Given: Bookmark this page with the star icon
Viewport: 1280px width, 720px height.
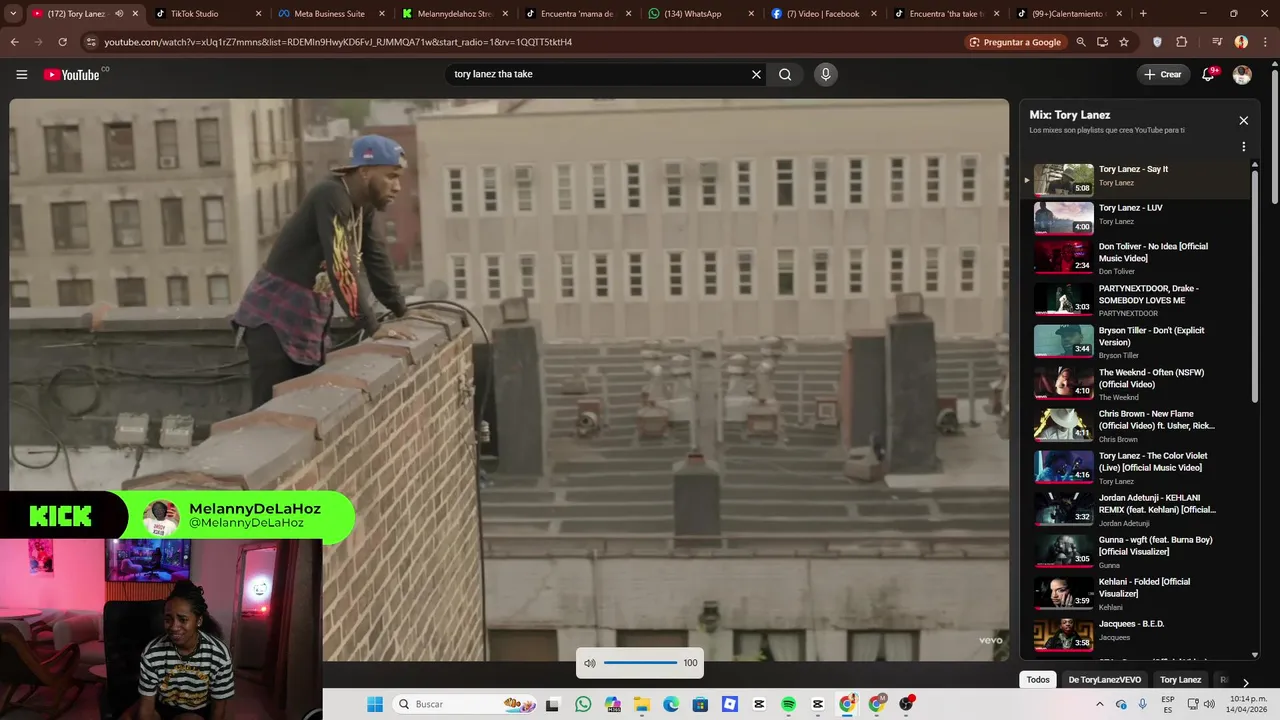Looking at the screenshot, I should point(1124,42).
